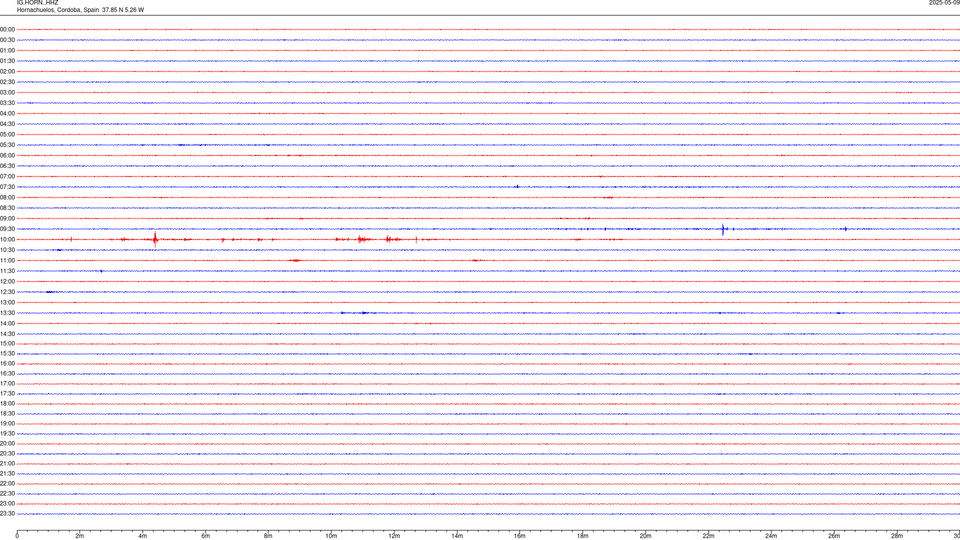Select the 22:00 time label

pyautogui.click(x=7, y=484)
